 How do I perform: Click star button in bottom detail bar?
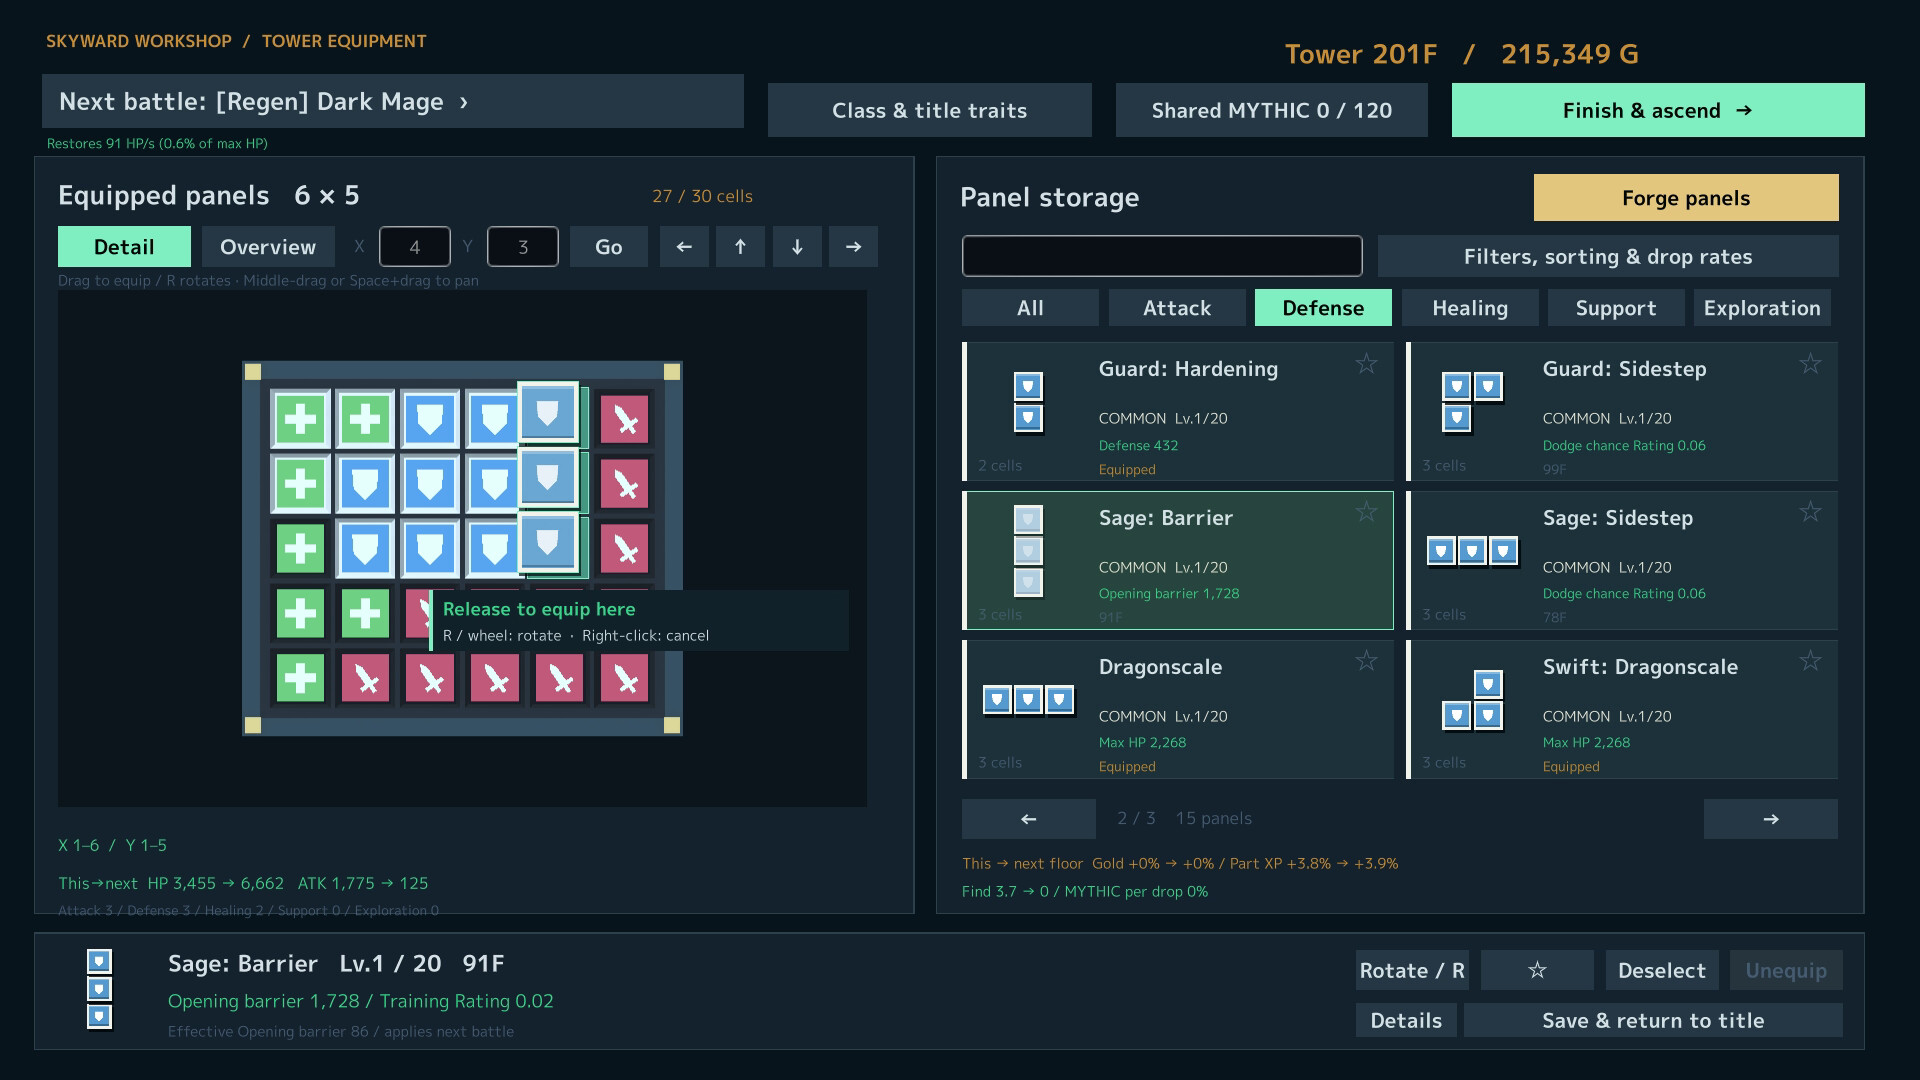(1537, 970)
